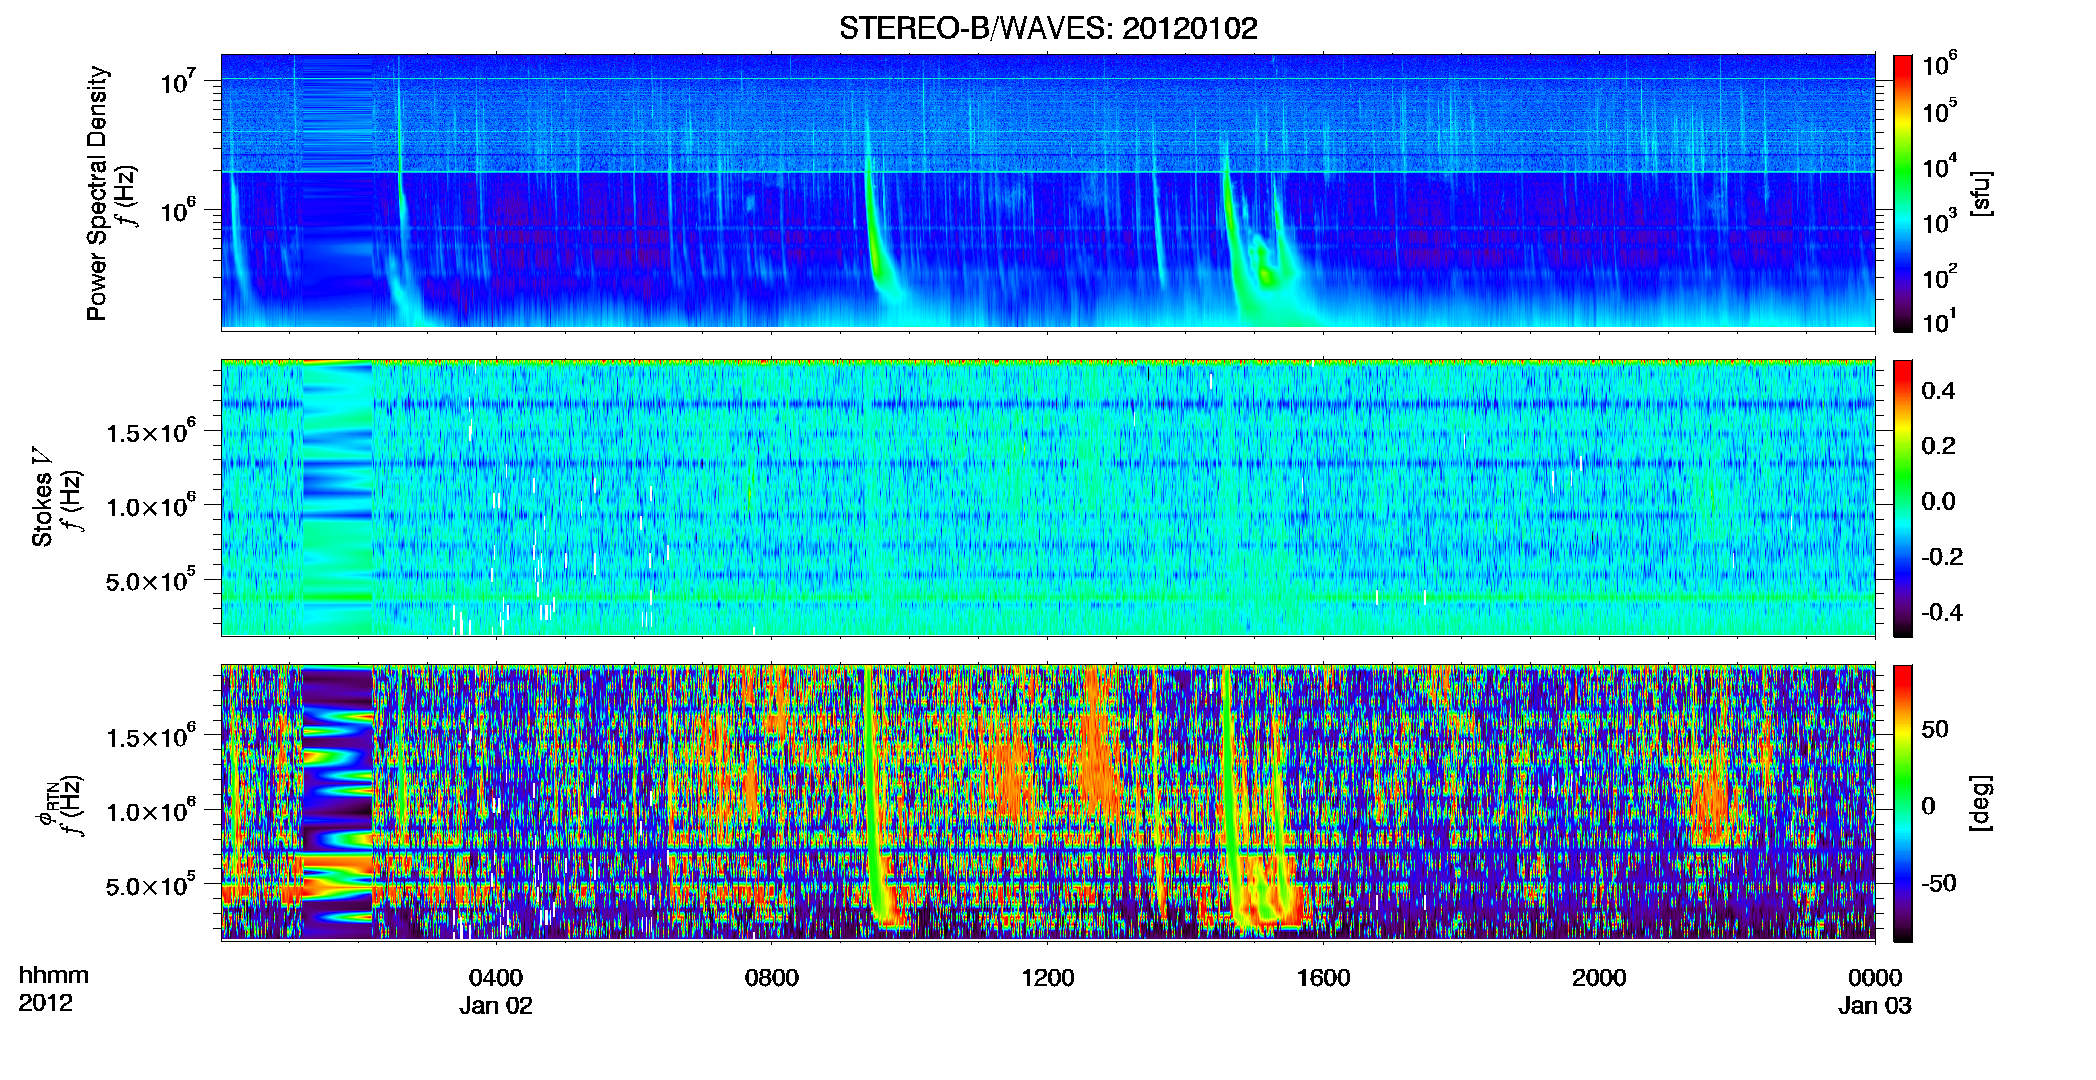
Task: Click the 10^4 label on the sfu color bar
Action: (x=1940, y=166)
